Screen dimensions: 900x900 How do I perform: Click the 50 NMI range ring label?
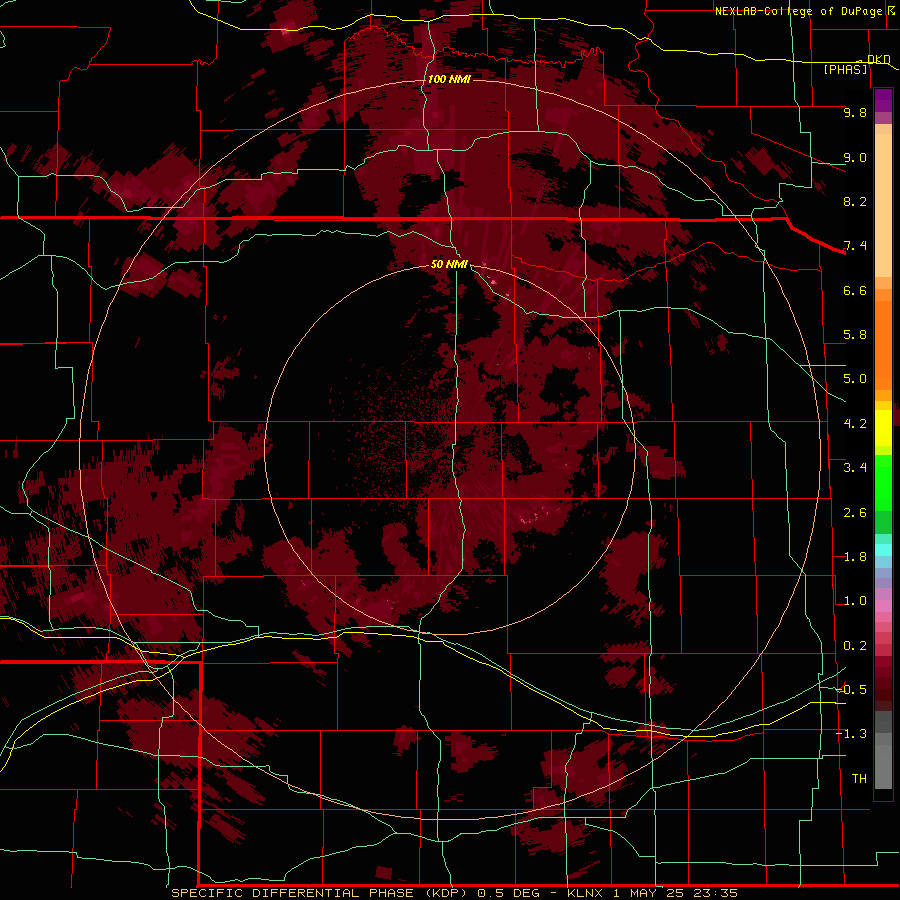coord(449,264)
